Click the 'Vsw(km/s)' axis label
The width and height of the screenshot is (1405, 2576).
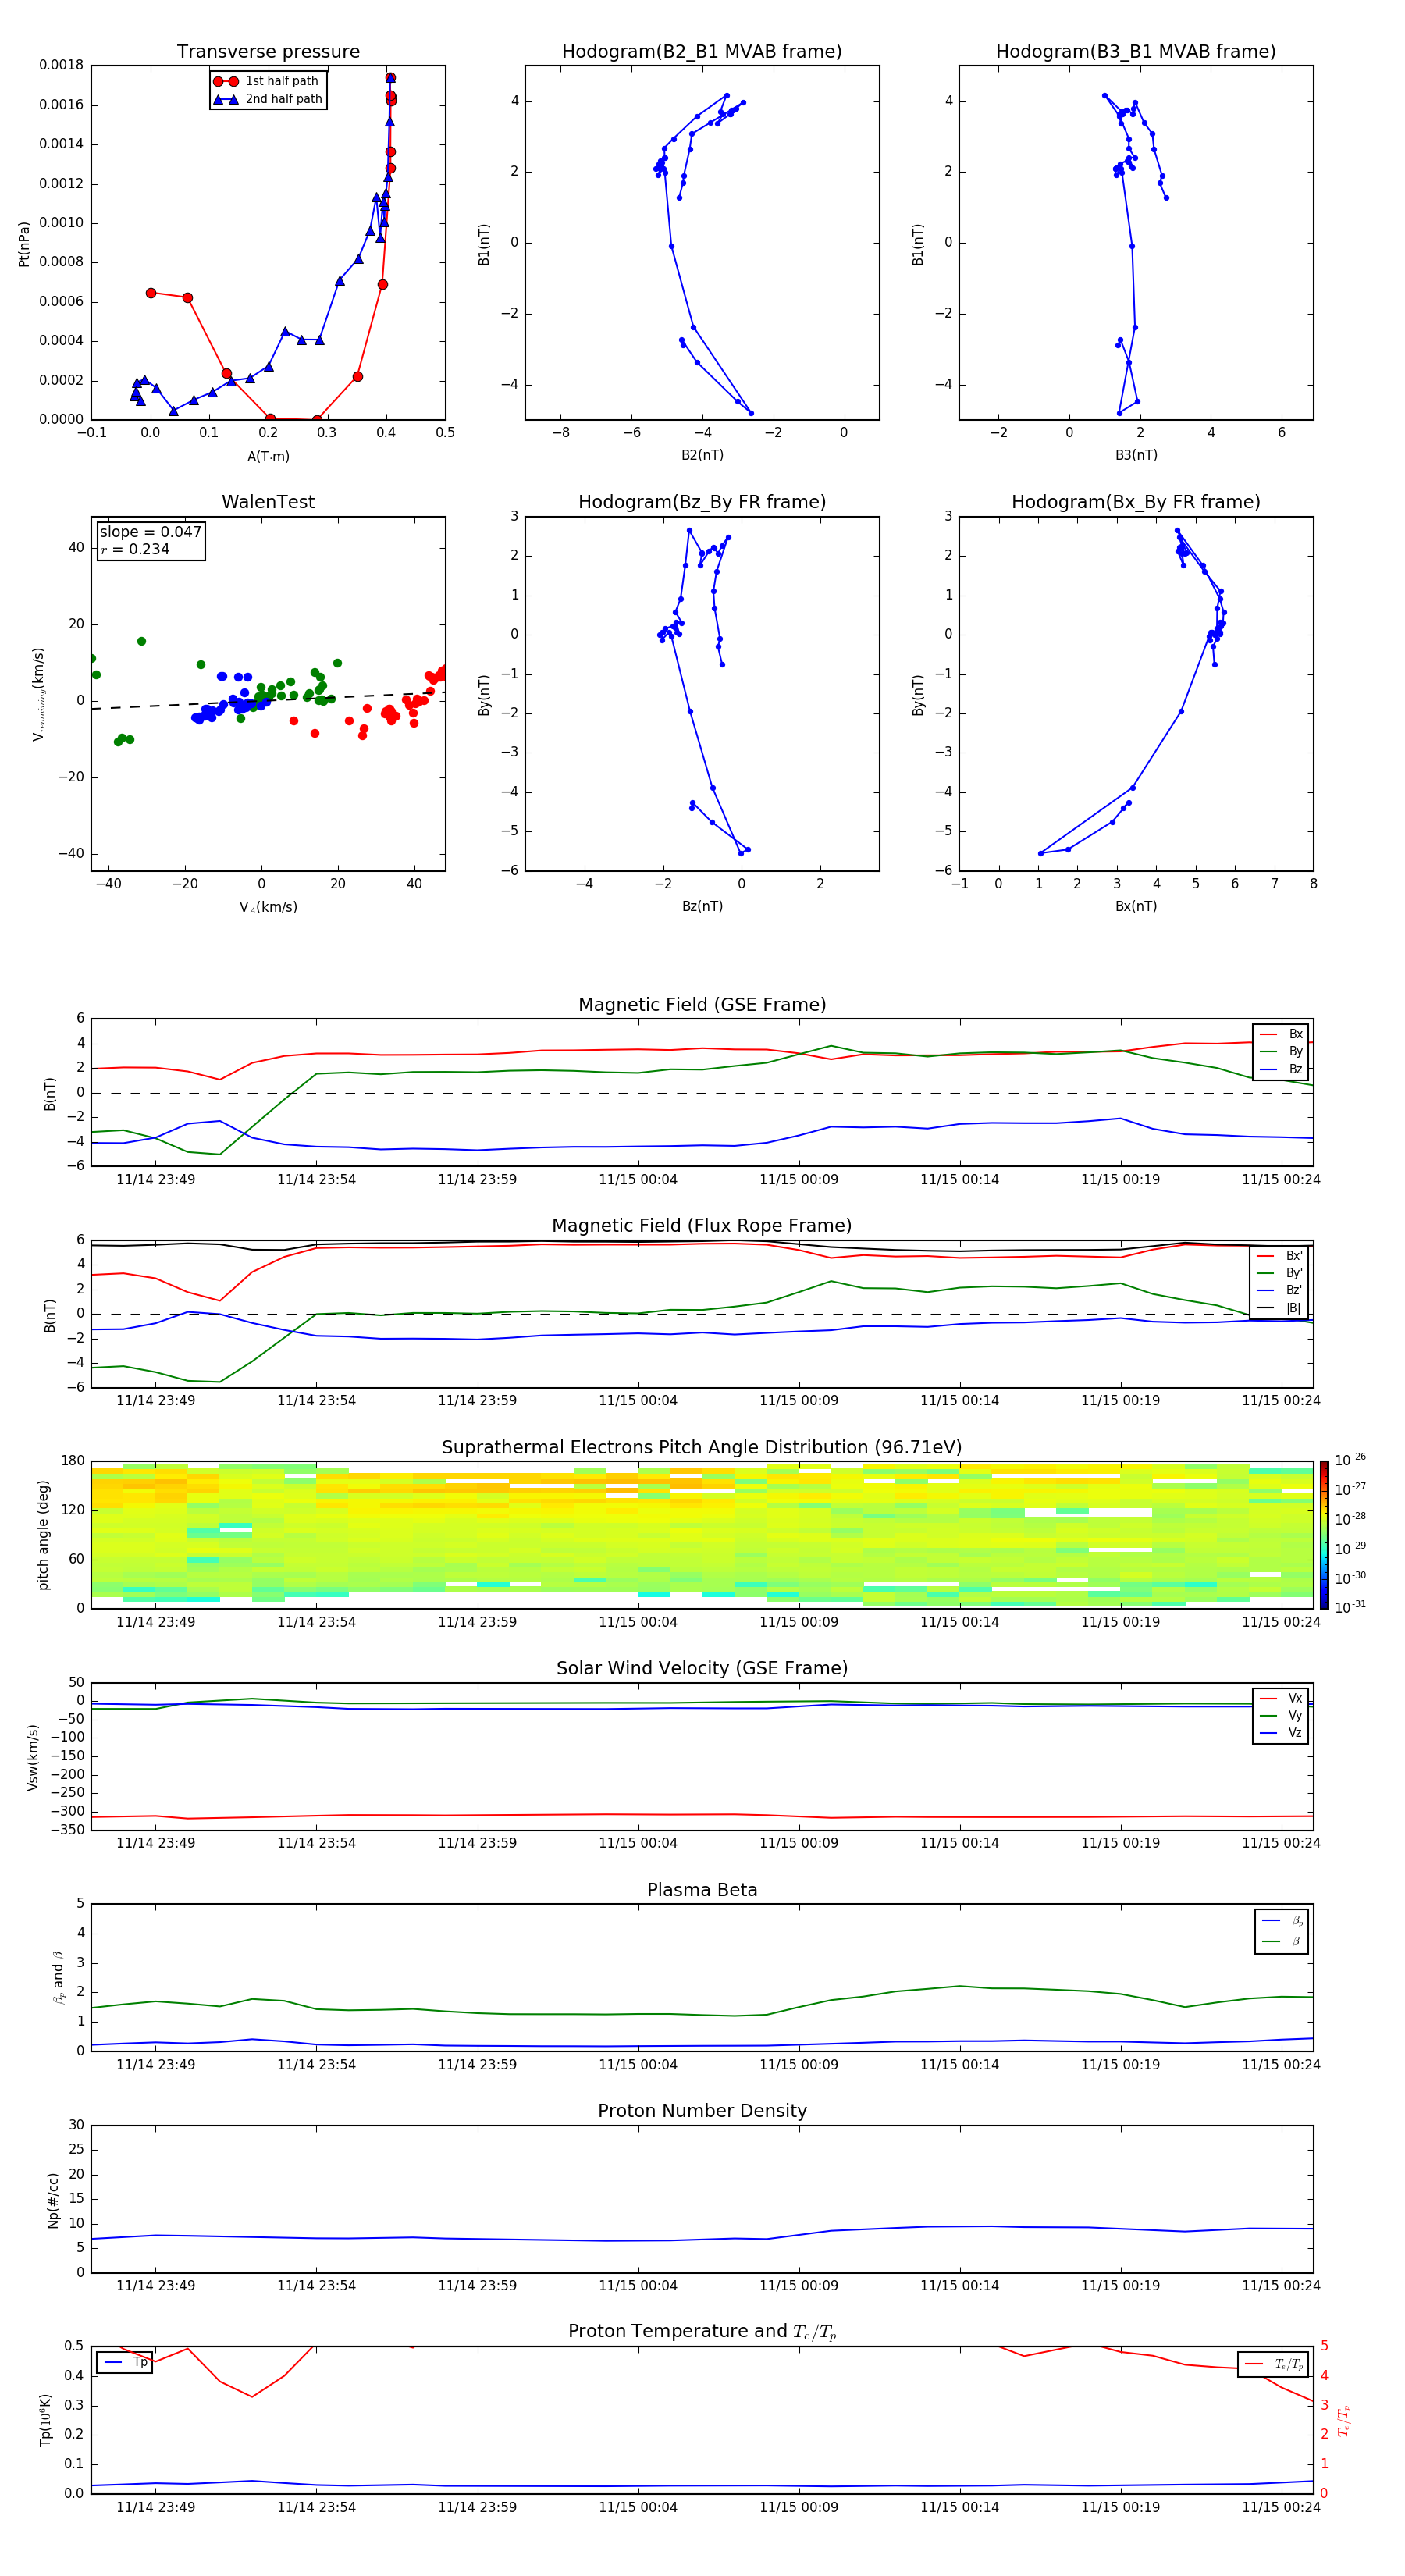33,1757
